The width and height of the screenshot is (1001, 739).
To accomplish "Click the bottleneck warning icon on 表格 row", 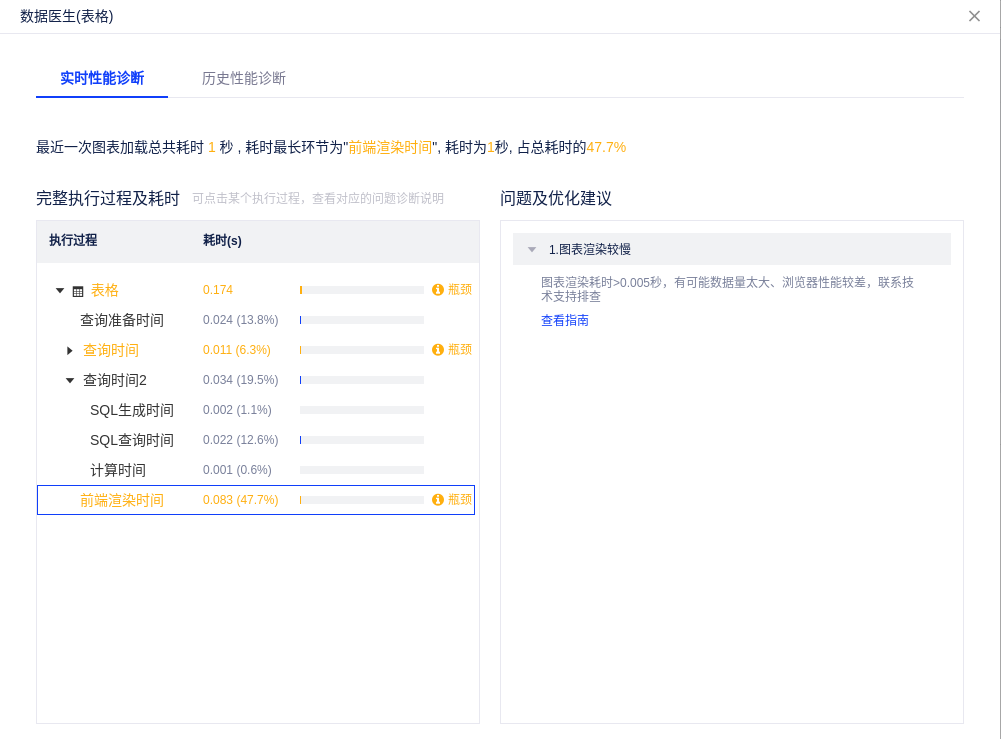I will (438, 290).
